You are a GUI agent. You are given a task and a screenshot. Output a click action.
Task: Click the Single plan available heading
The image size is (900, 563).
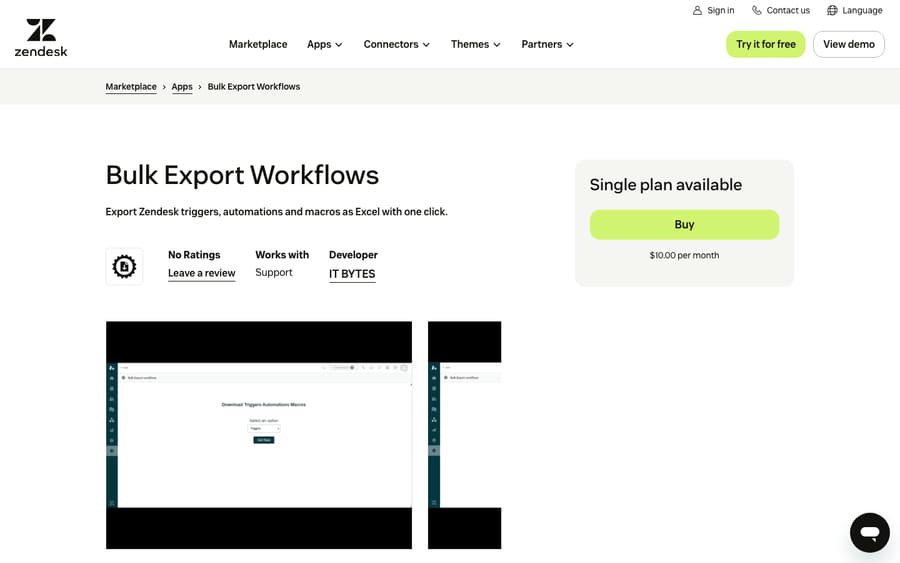666,185
